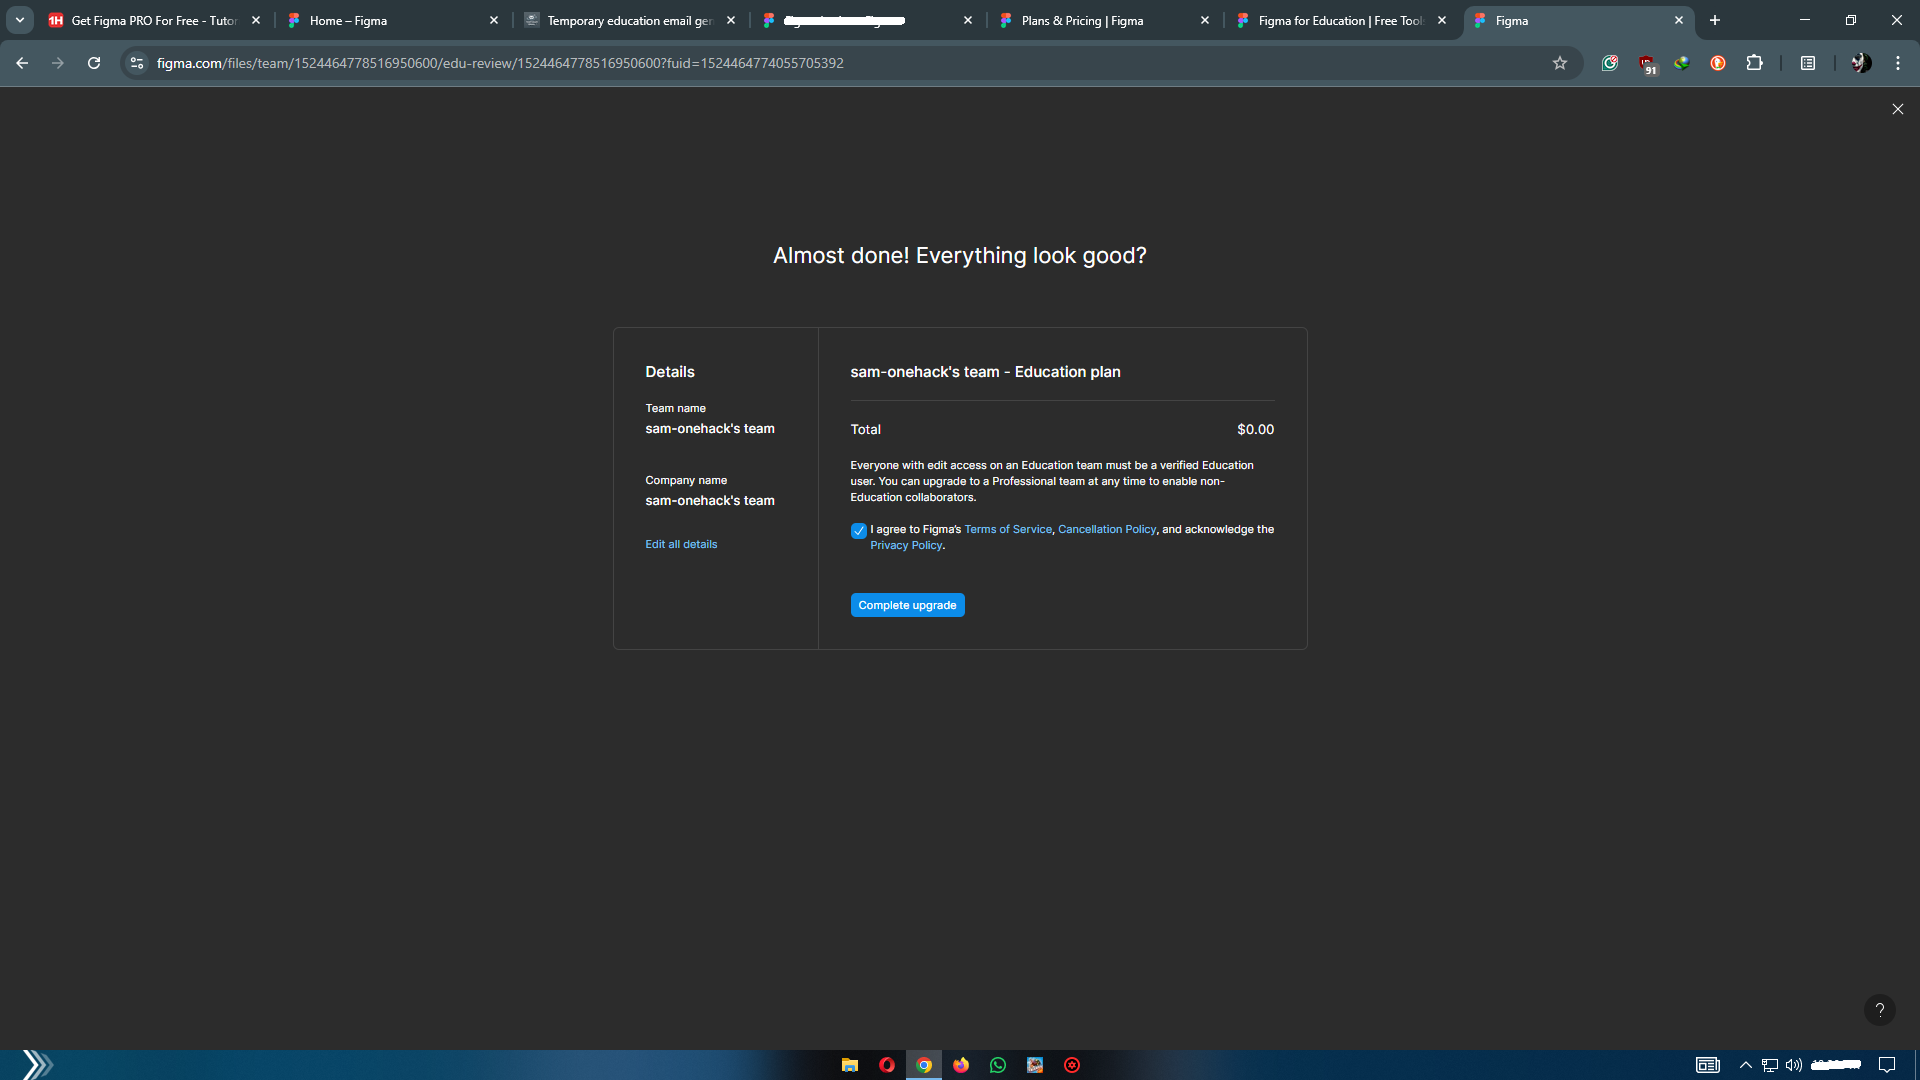This screenshot has height=1080, width=1920.
Task: Go back to previous page
Action: click(x=22, y=63)
